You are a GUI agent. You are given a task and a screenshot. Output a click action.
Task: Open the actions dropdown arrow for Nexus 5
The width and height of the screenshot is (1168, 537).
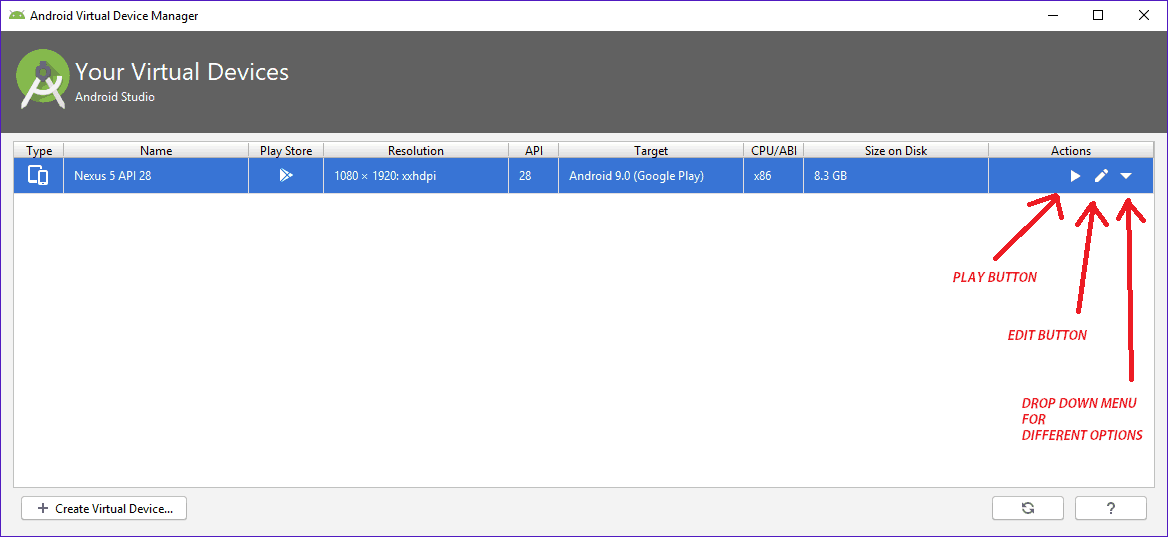(x=1126, y=176)
